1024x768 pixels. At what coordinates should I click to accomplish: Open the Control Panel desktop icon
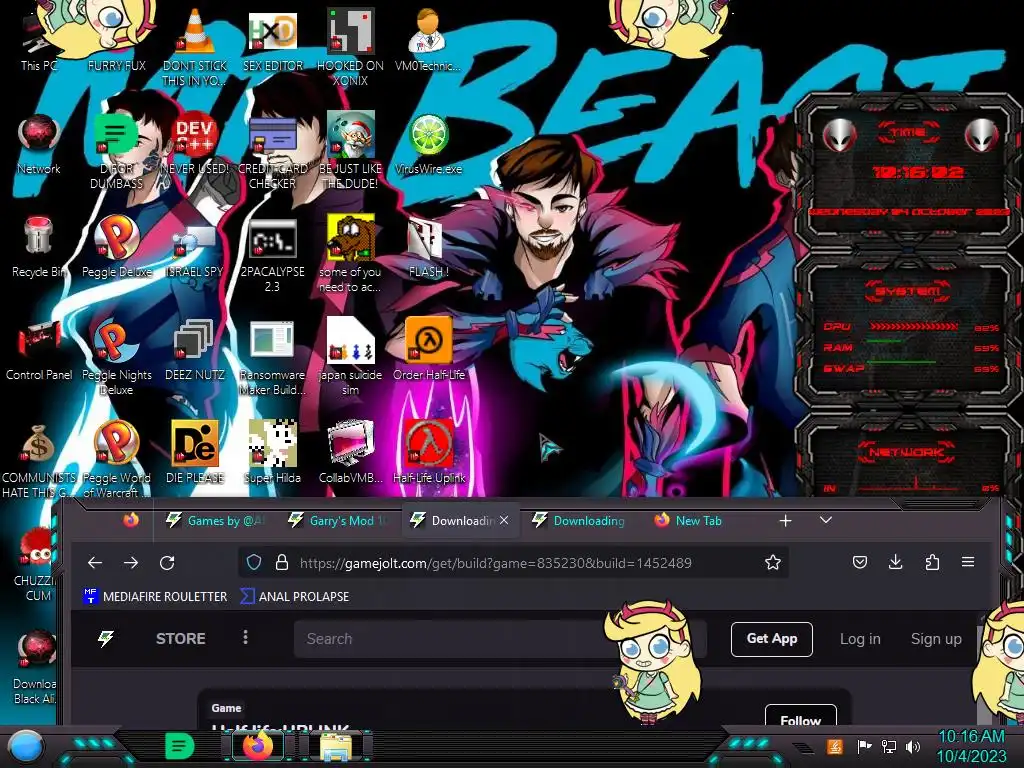(x=39, y=351)
